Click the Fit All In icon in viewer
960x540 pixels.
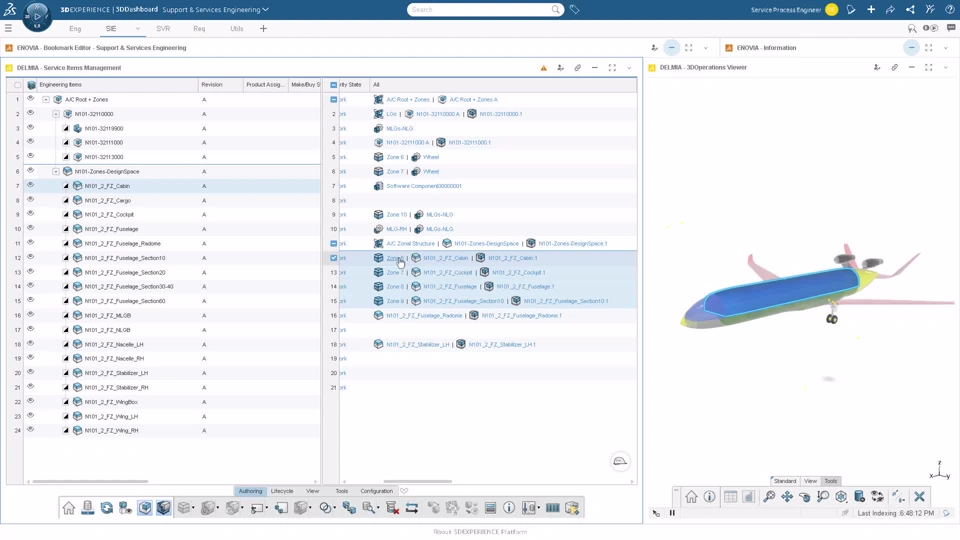pos(769,497)
